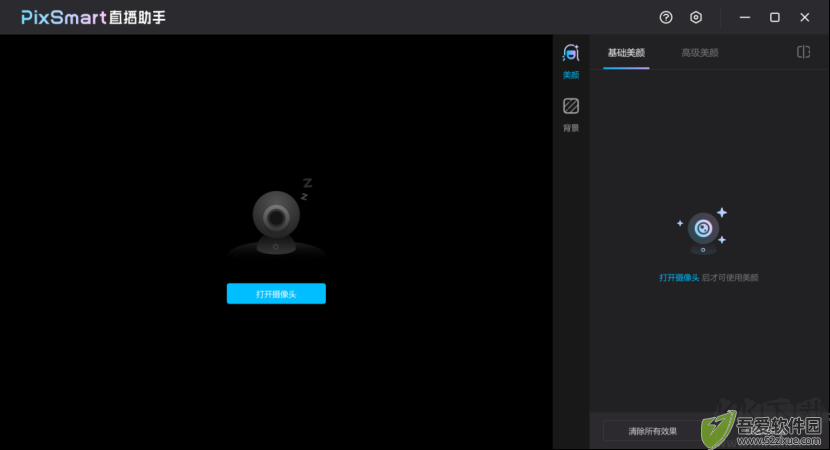Viewport: 830px width, 450px height.
Task: Click 清除所有效果 button
Action: click(x=652, y=431)
